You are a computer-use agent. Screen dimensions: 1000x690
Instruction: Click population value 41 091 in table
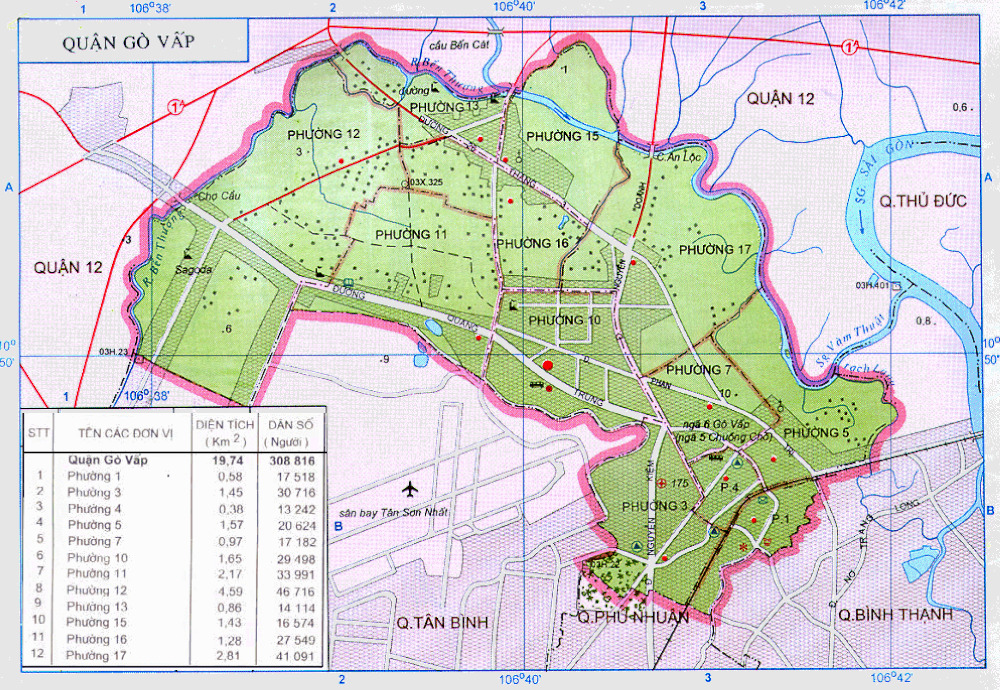[295, 656]
